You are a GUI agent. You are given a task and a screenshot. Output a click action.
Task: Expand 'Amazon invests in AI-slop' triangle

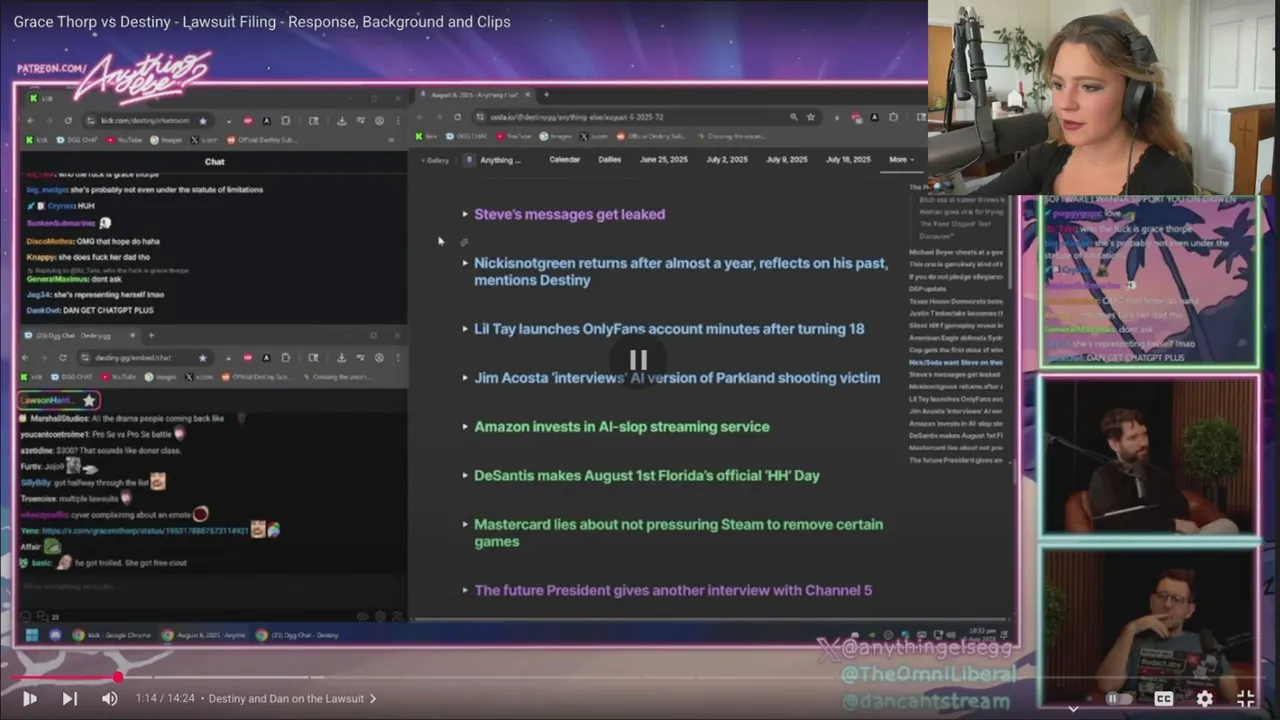(465, 427)
